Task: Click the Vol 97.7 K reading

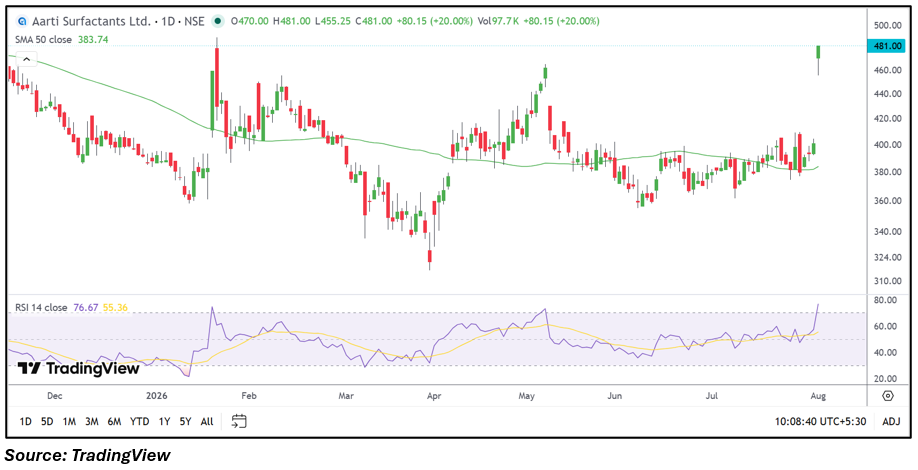Action: click(x=498, y=22)
